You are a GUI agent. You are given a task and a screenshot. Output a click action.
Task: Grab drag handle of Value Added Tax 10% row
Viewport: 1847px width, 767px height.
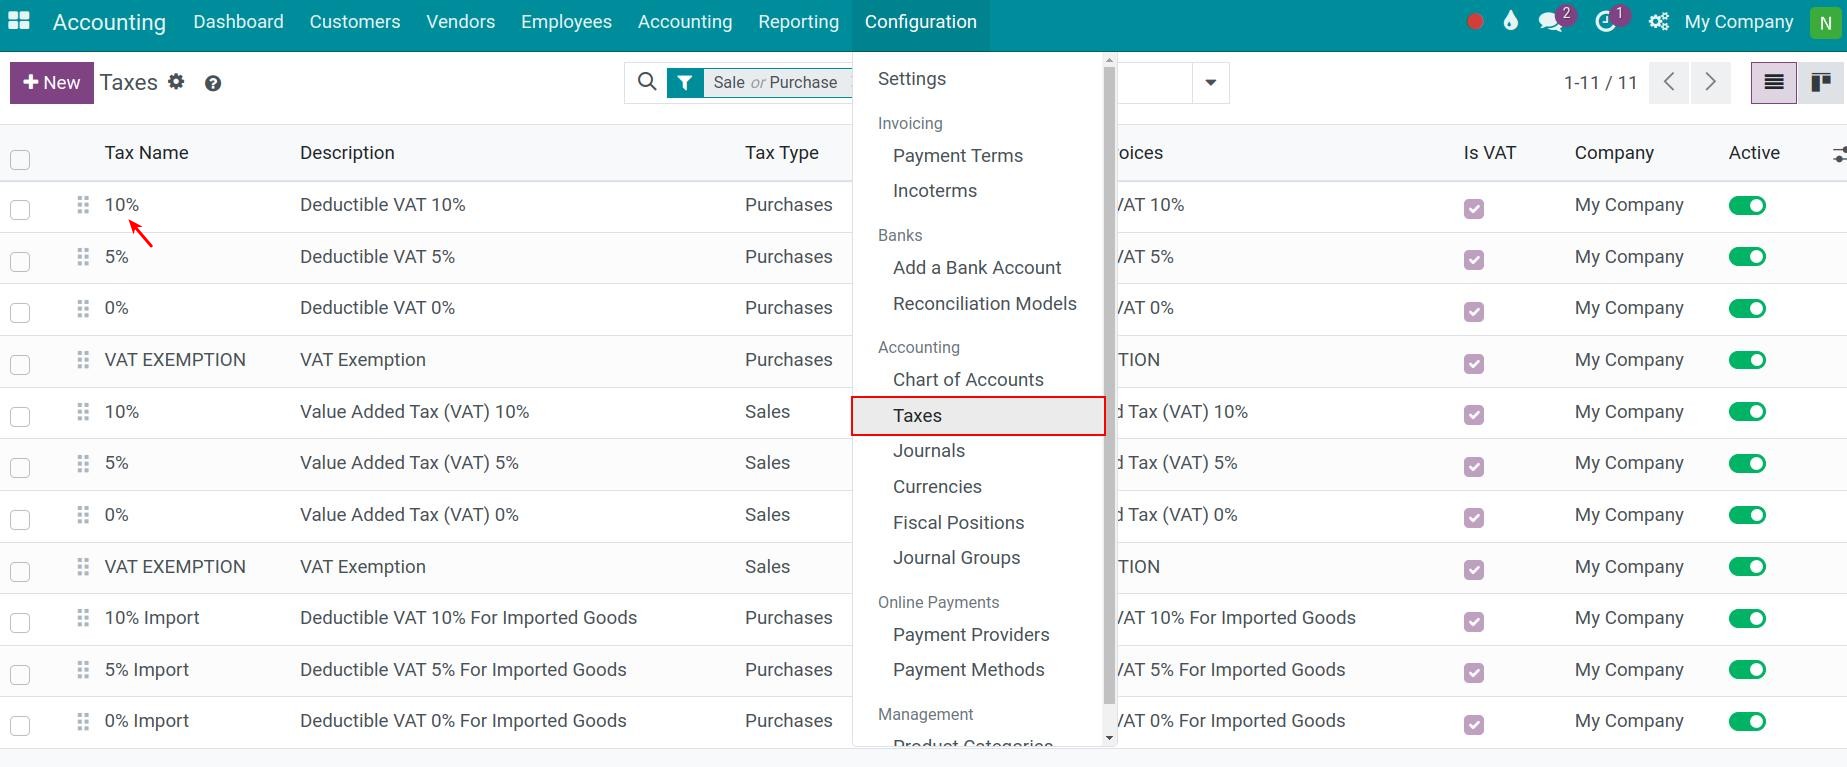coord(83,412)
